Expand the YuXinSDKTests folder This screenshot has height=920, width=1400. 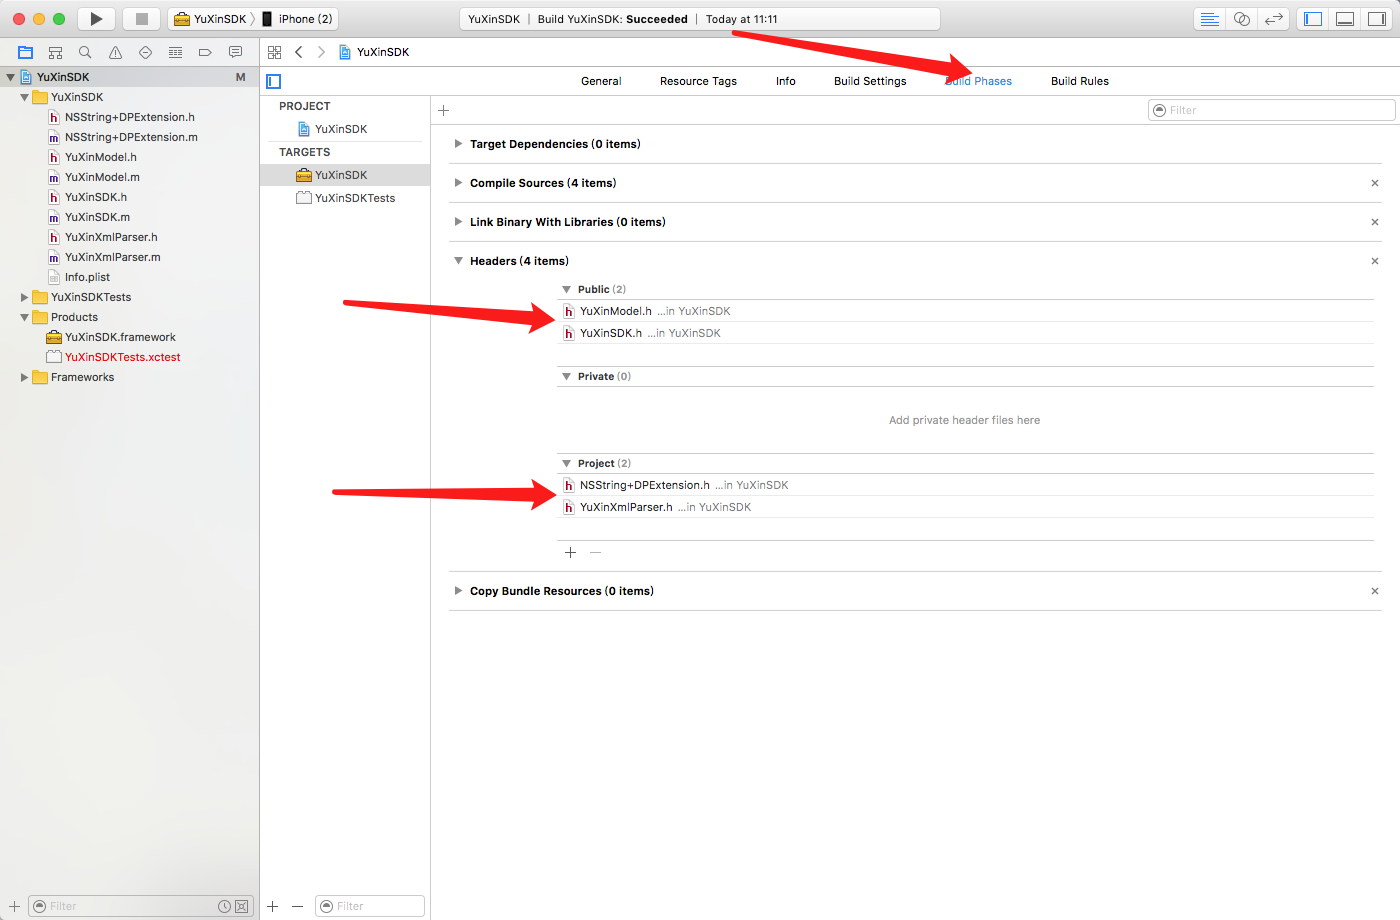point(24,297)
